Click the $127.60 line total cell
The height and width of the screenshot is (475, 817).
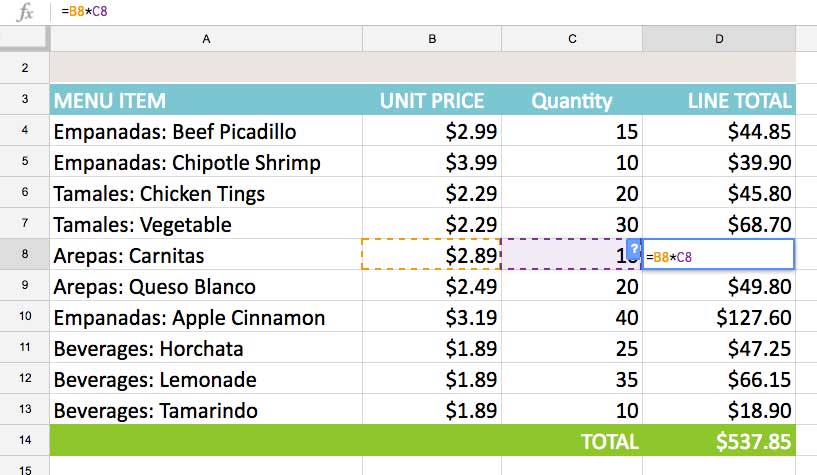click(719, 318)
